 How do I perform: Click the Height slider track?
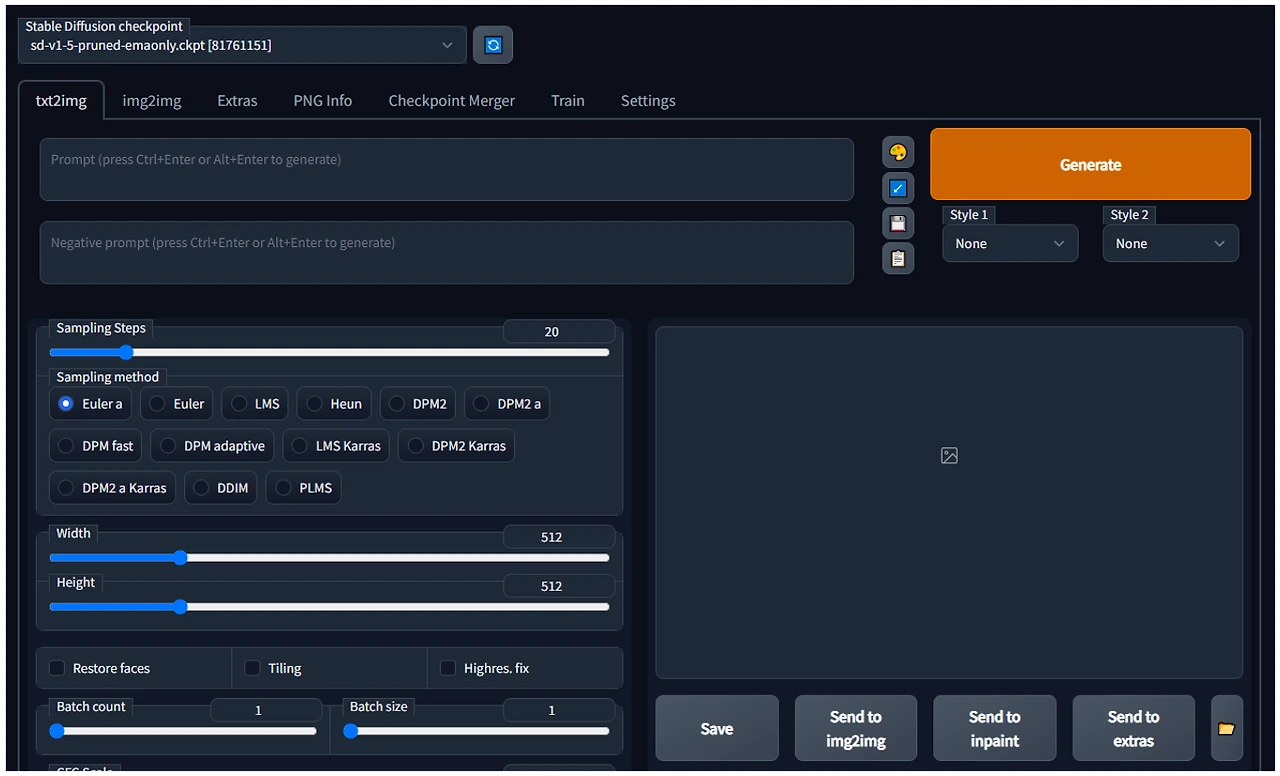(x=329, y=606)
